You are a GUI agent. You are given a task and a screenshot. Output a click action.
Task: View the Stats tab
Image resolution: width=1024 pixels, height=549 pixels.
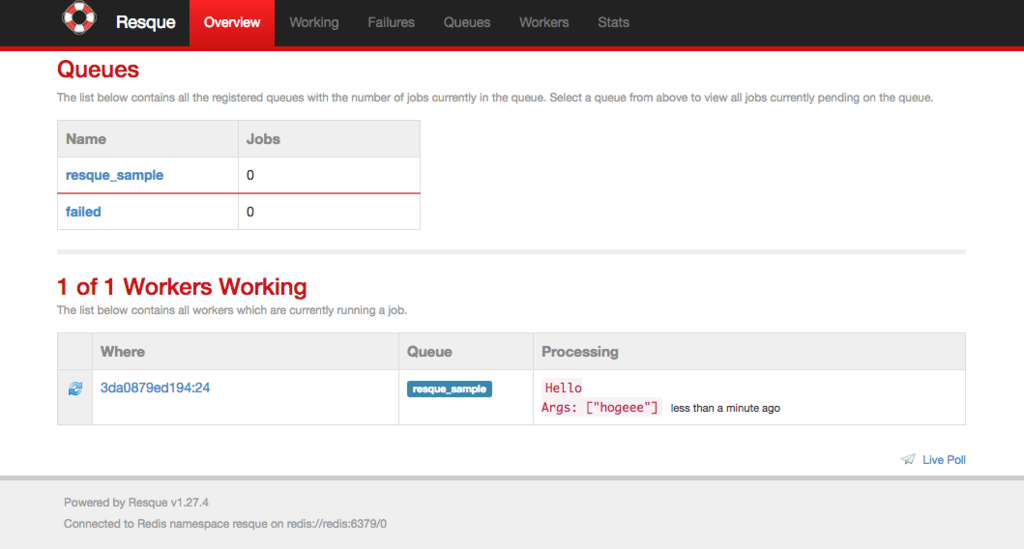pyautogui.click(x=613, y=23)
